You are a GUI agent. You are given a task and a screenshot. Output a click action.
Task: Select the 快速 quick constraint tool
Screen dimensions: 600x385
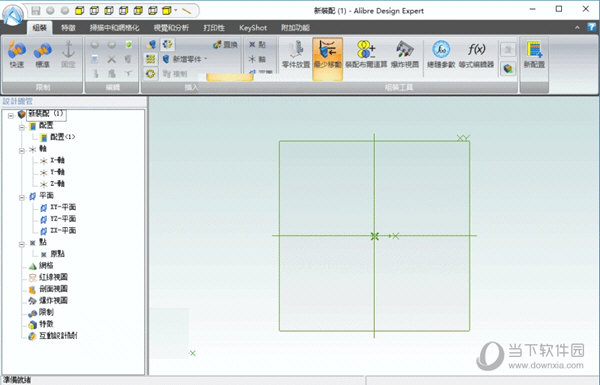click(17, 55)
